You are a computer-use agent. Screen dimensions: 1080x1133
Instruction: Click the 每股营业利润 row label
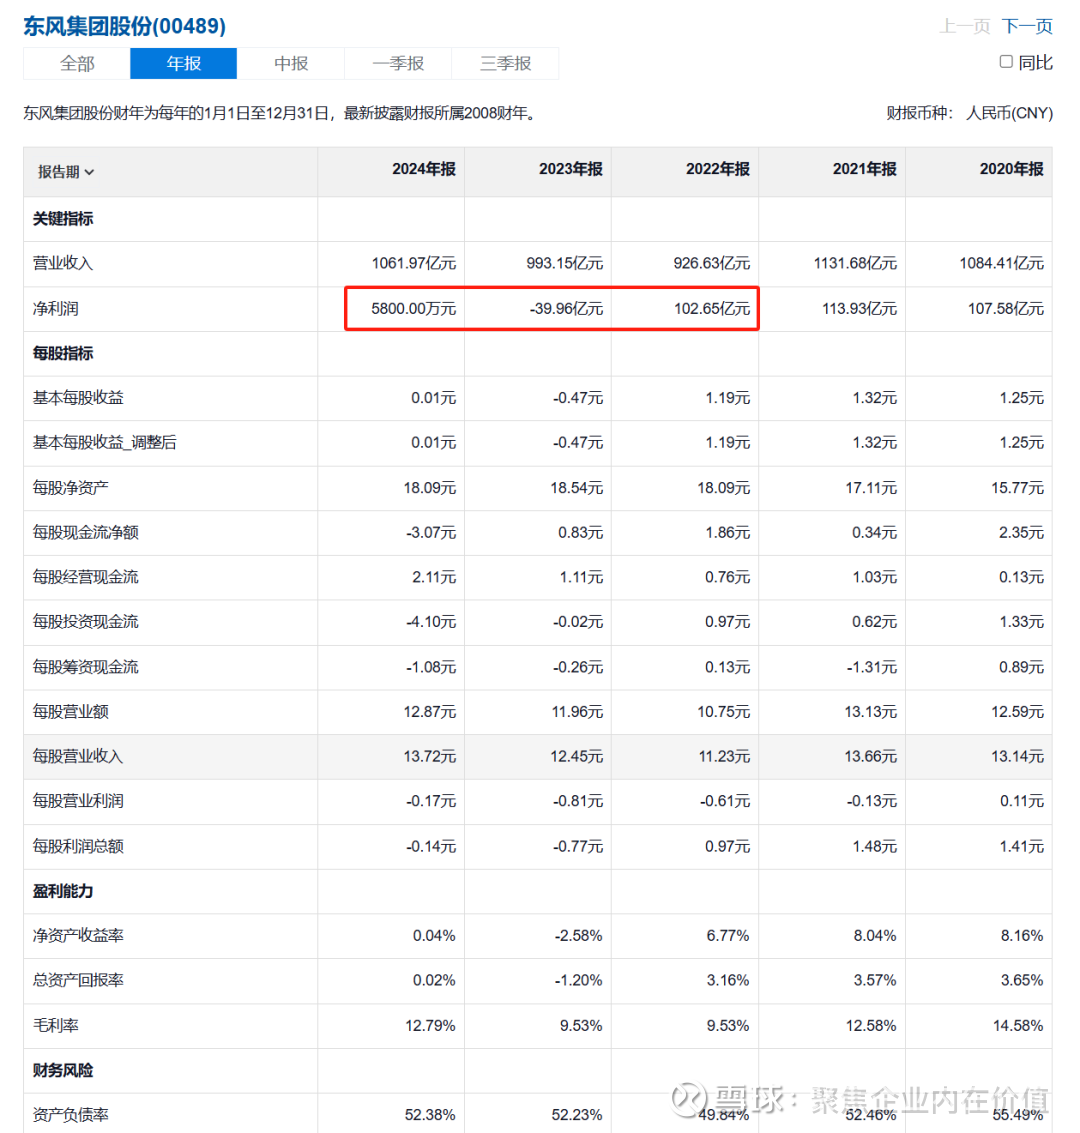78,801
